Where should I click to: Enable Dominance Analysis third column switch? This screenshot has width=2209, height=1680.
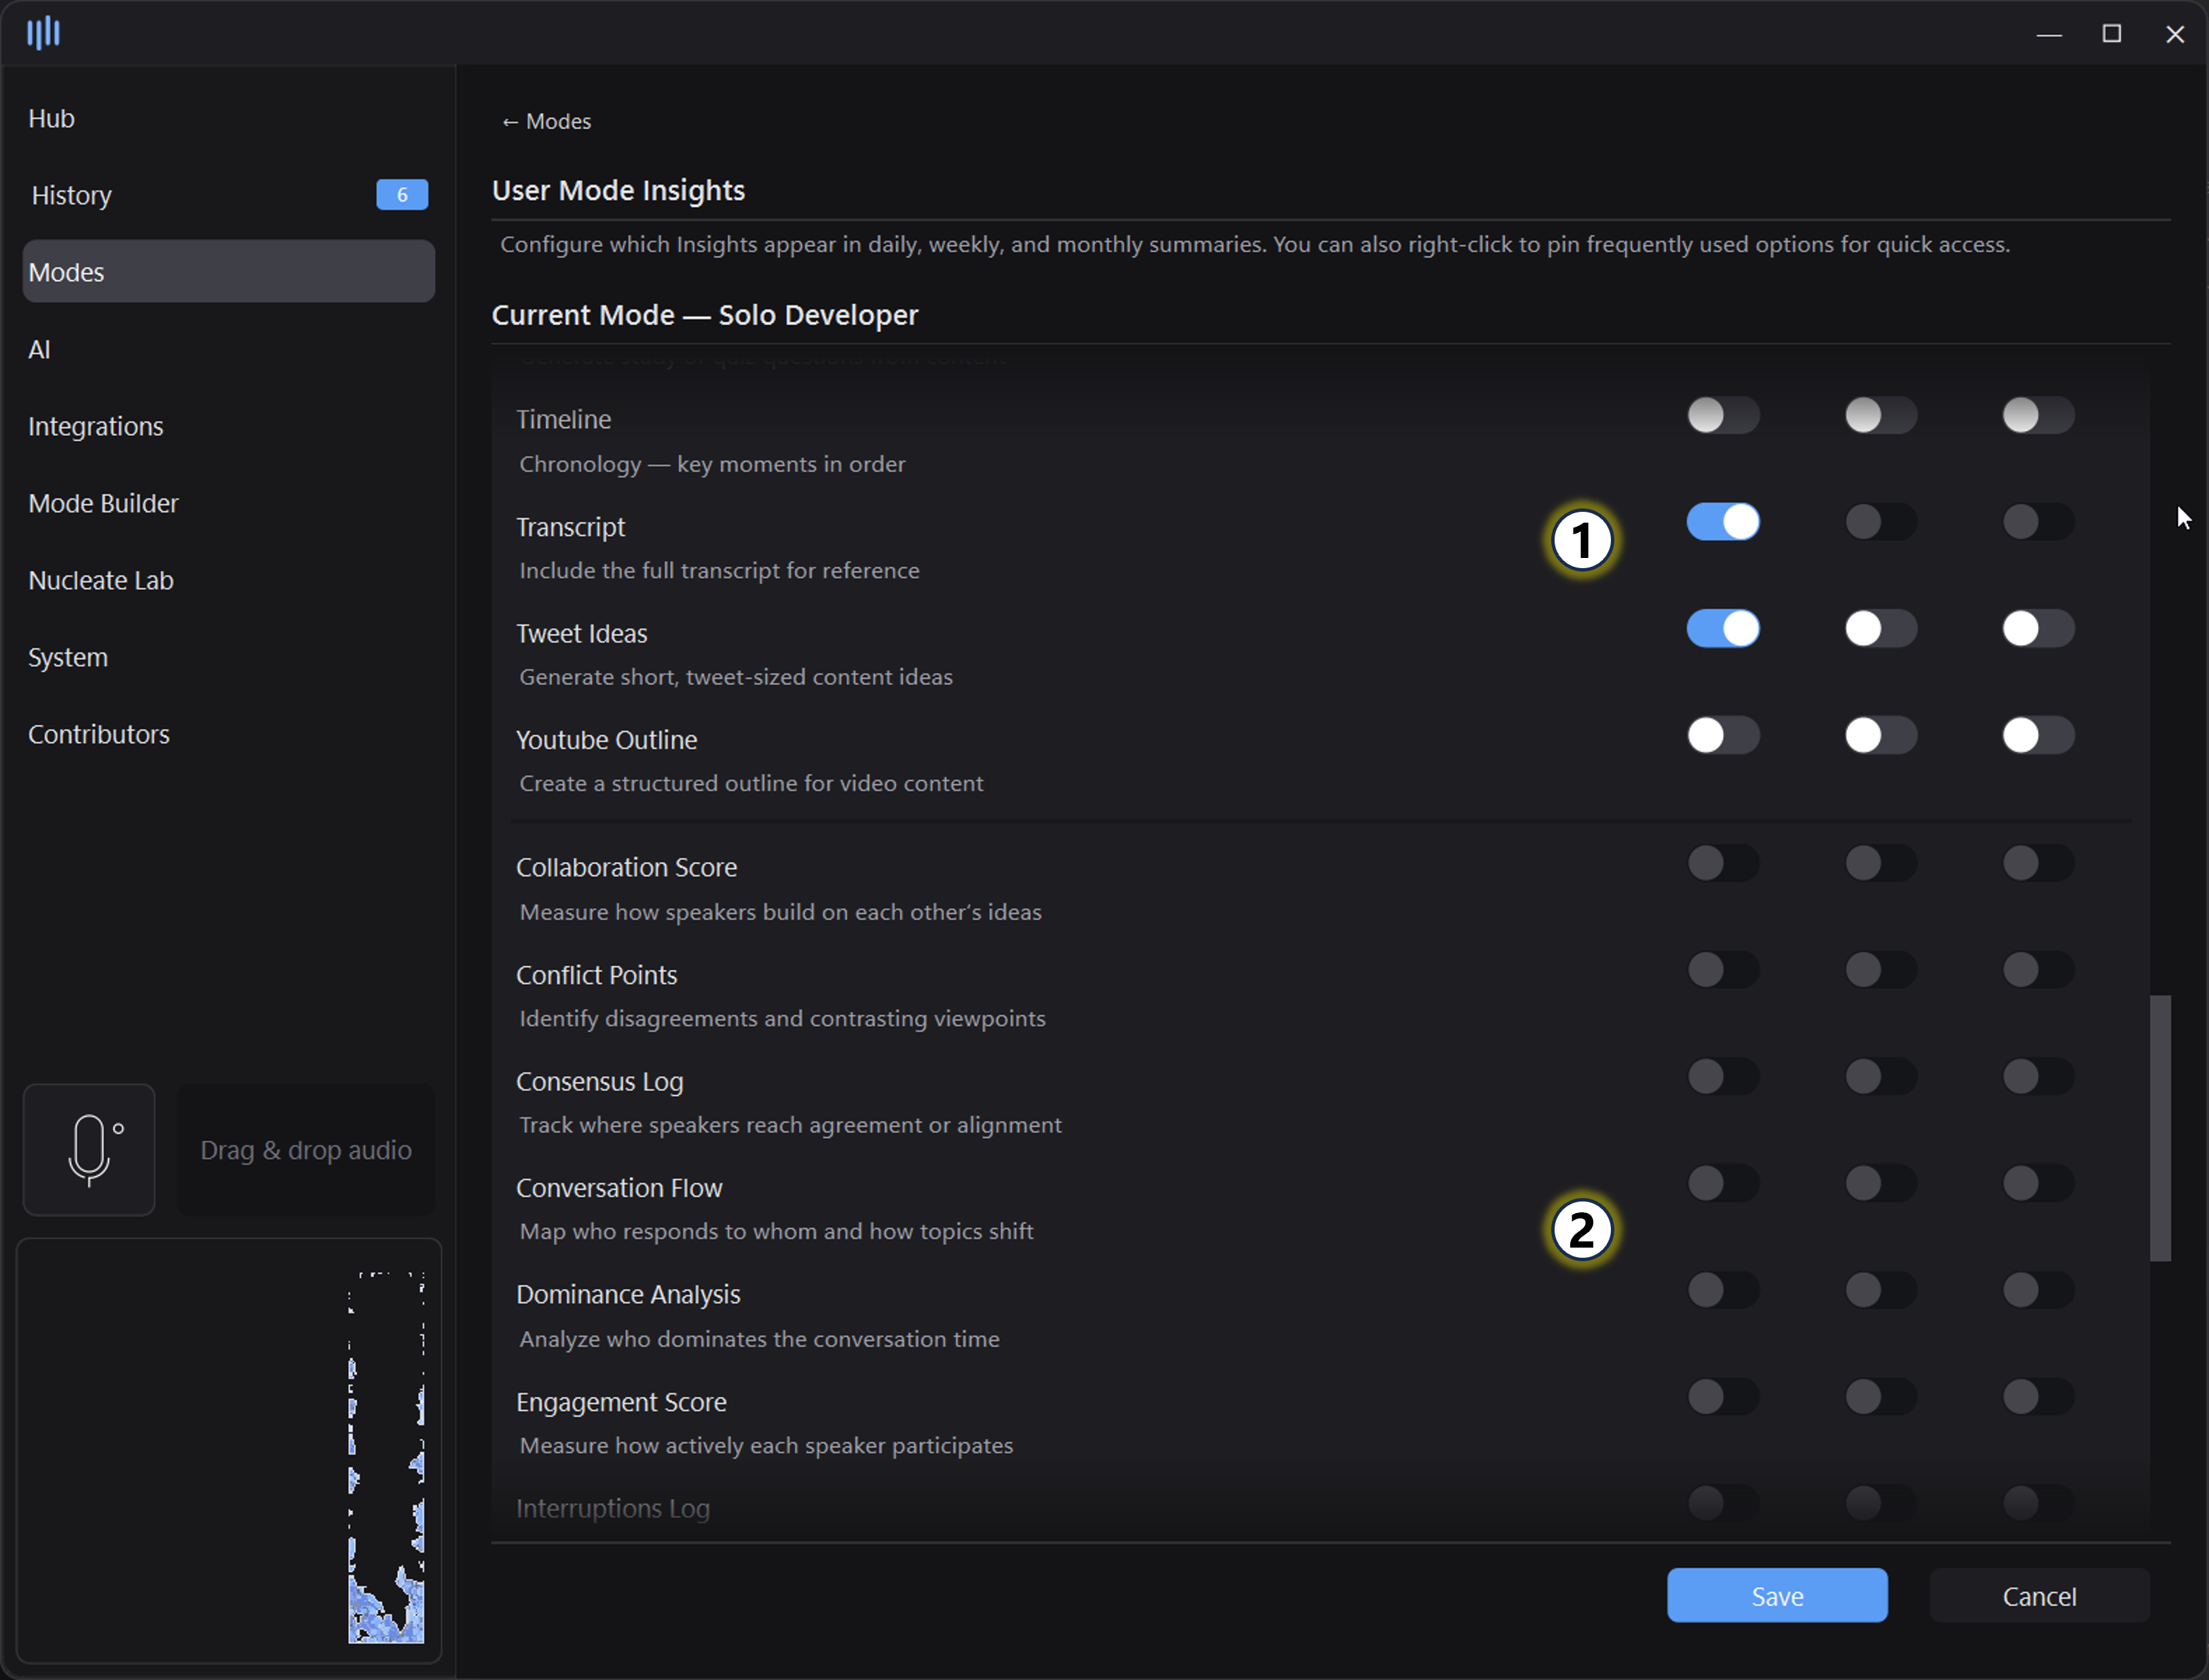(2038, 1291)
